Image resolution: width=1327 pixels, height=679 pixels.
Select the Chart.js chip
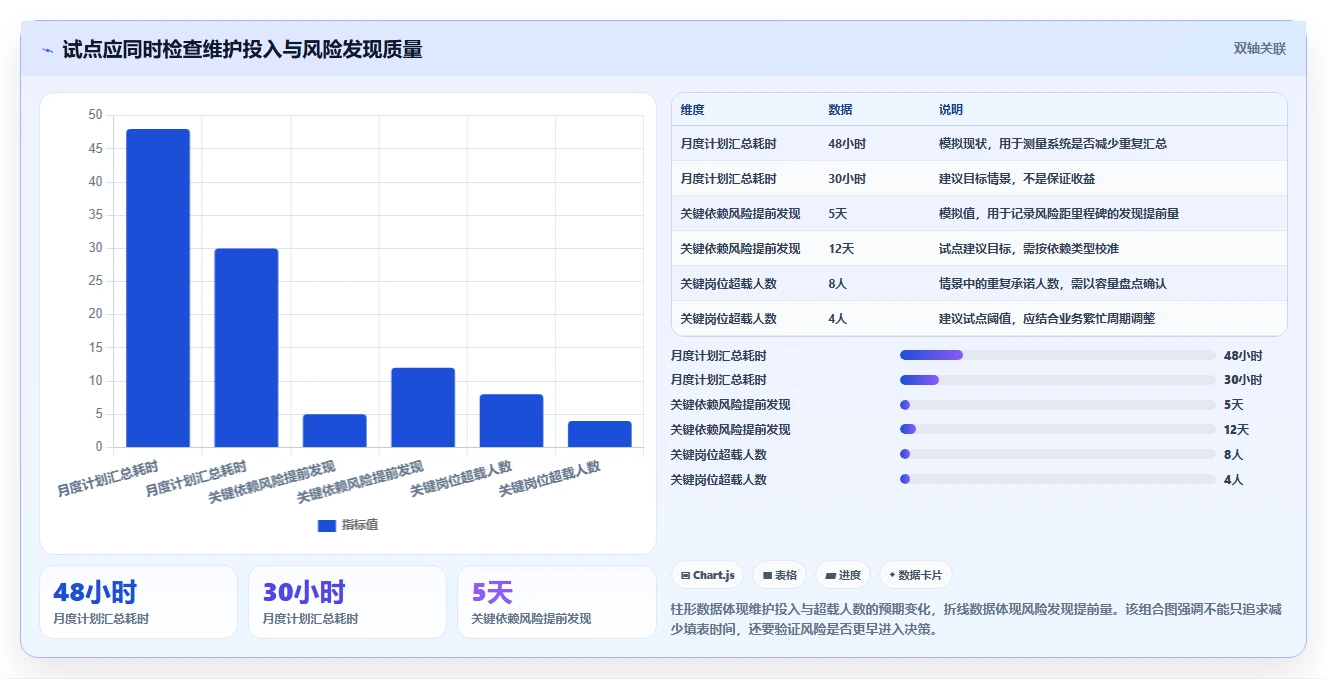click(708, 575)
